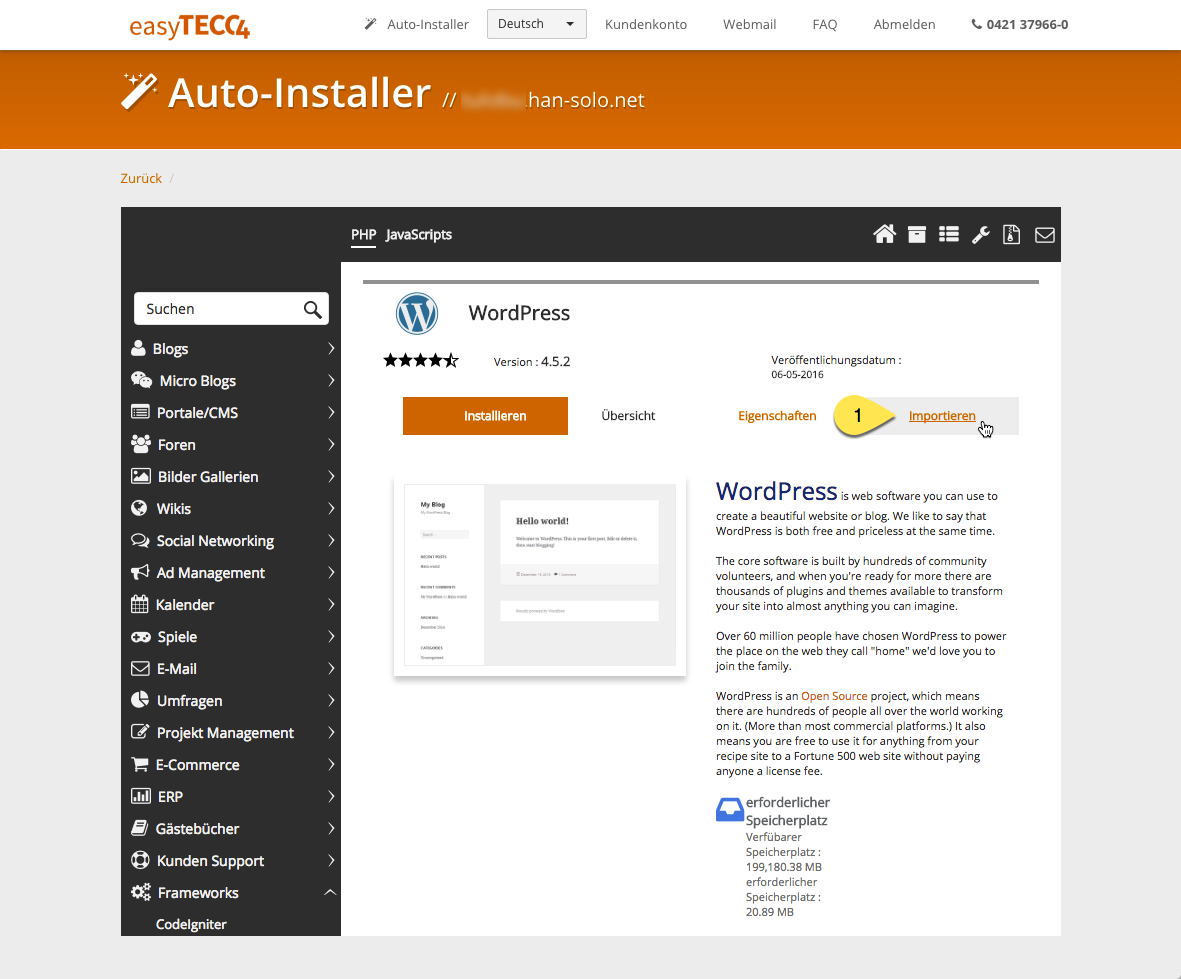Switch to the JavaScripts tab
Viewport: 1181px width, 979px height.
[x=419, y=235]
